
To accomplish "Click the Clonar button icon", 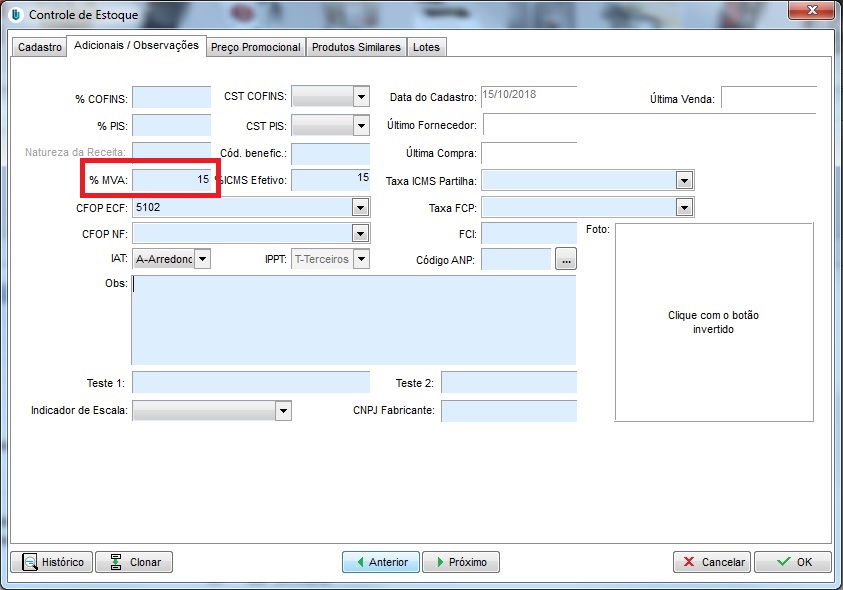I will [x=116, y=562].
